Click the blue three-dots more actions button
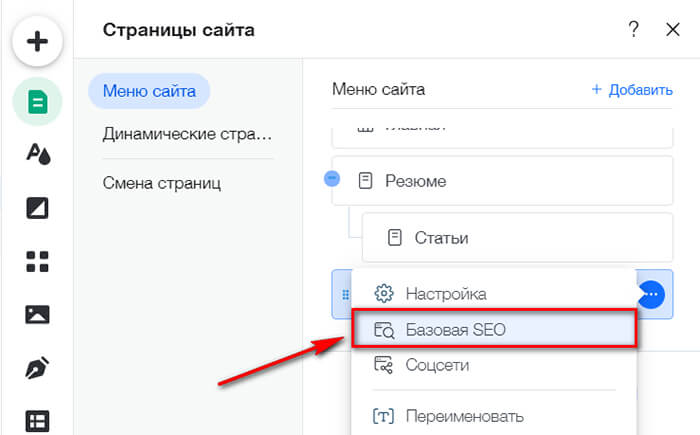The image size is (700, 435). coord(651,294)
